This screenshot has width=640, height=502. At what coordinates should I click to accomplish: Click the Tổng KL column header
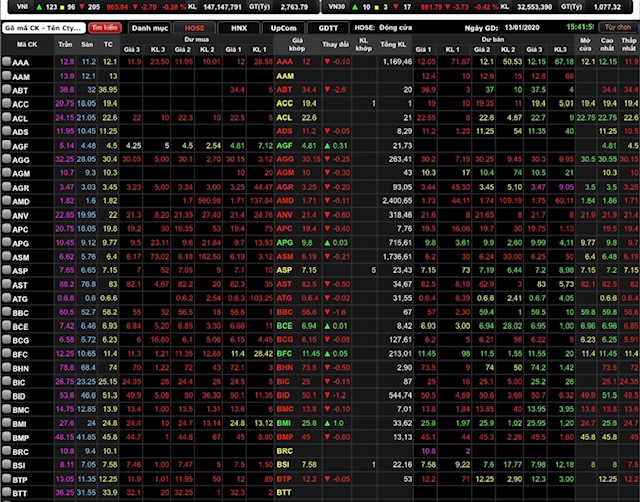pos(396,47)
